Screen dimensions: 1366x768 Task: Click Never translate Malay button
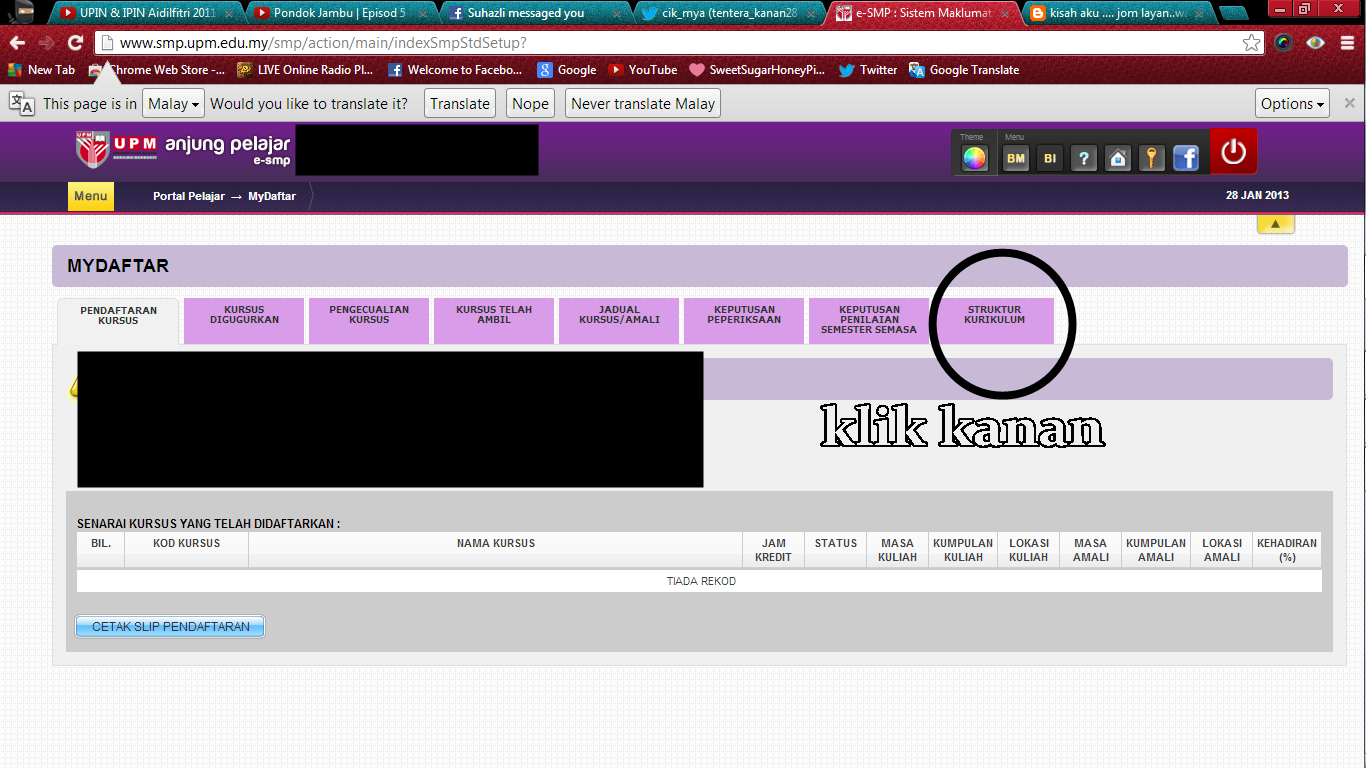tap(643, 103)
